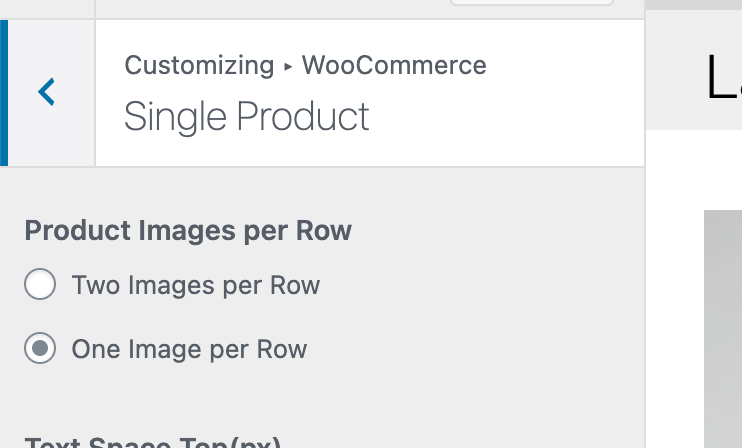742x448 pixels.
Task: Click the Product Images per Row heading
Action: tap(188, 231)
